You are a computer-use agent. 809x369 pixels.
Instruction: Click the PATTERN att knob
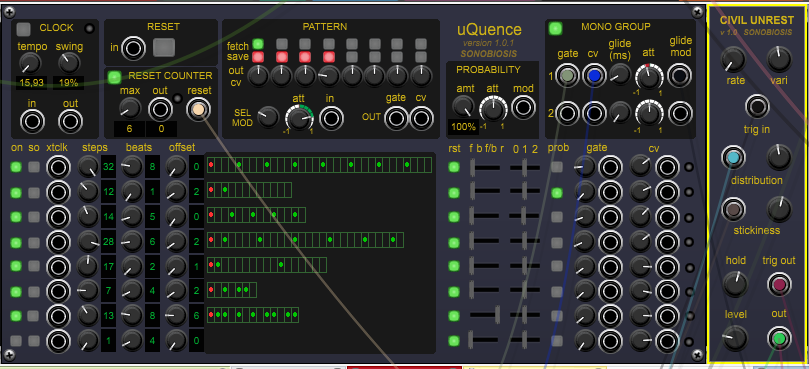click(300, 118)
